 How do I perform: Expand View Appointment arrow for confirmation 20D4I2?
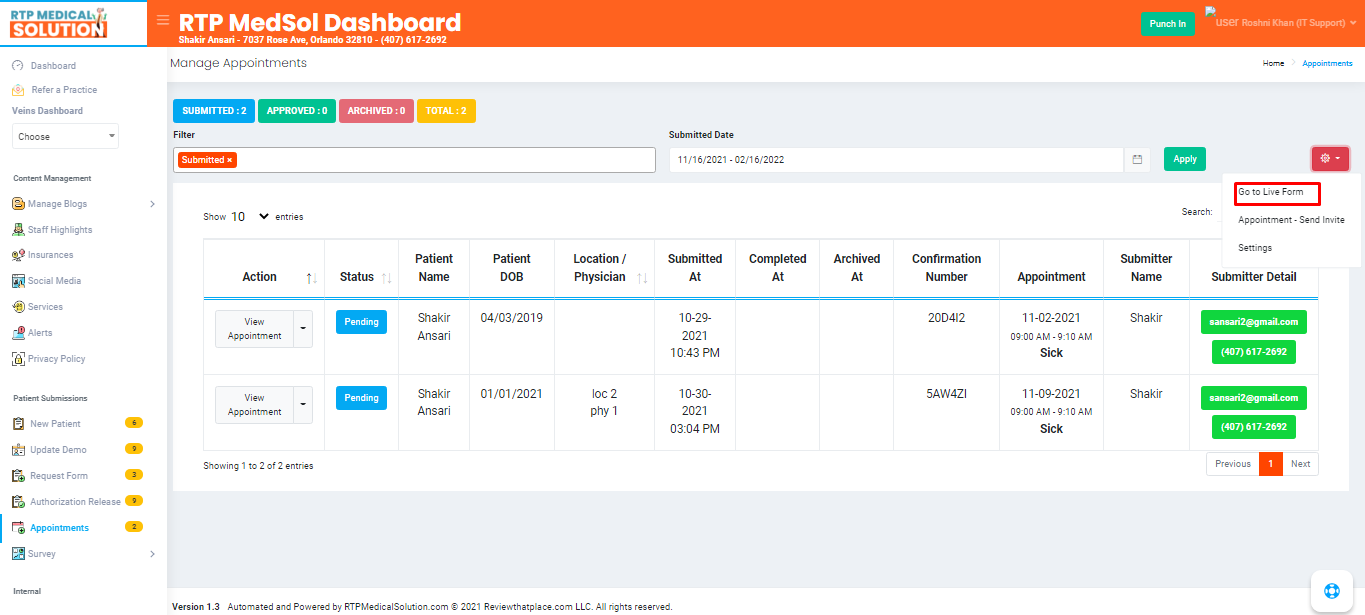303,329
